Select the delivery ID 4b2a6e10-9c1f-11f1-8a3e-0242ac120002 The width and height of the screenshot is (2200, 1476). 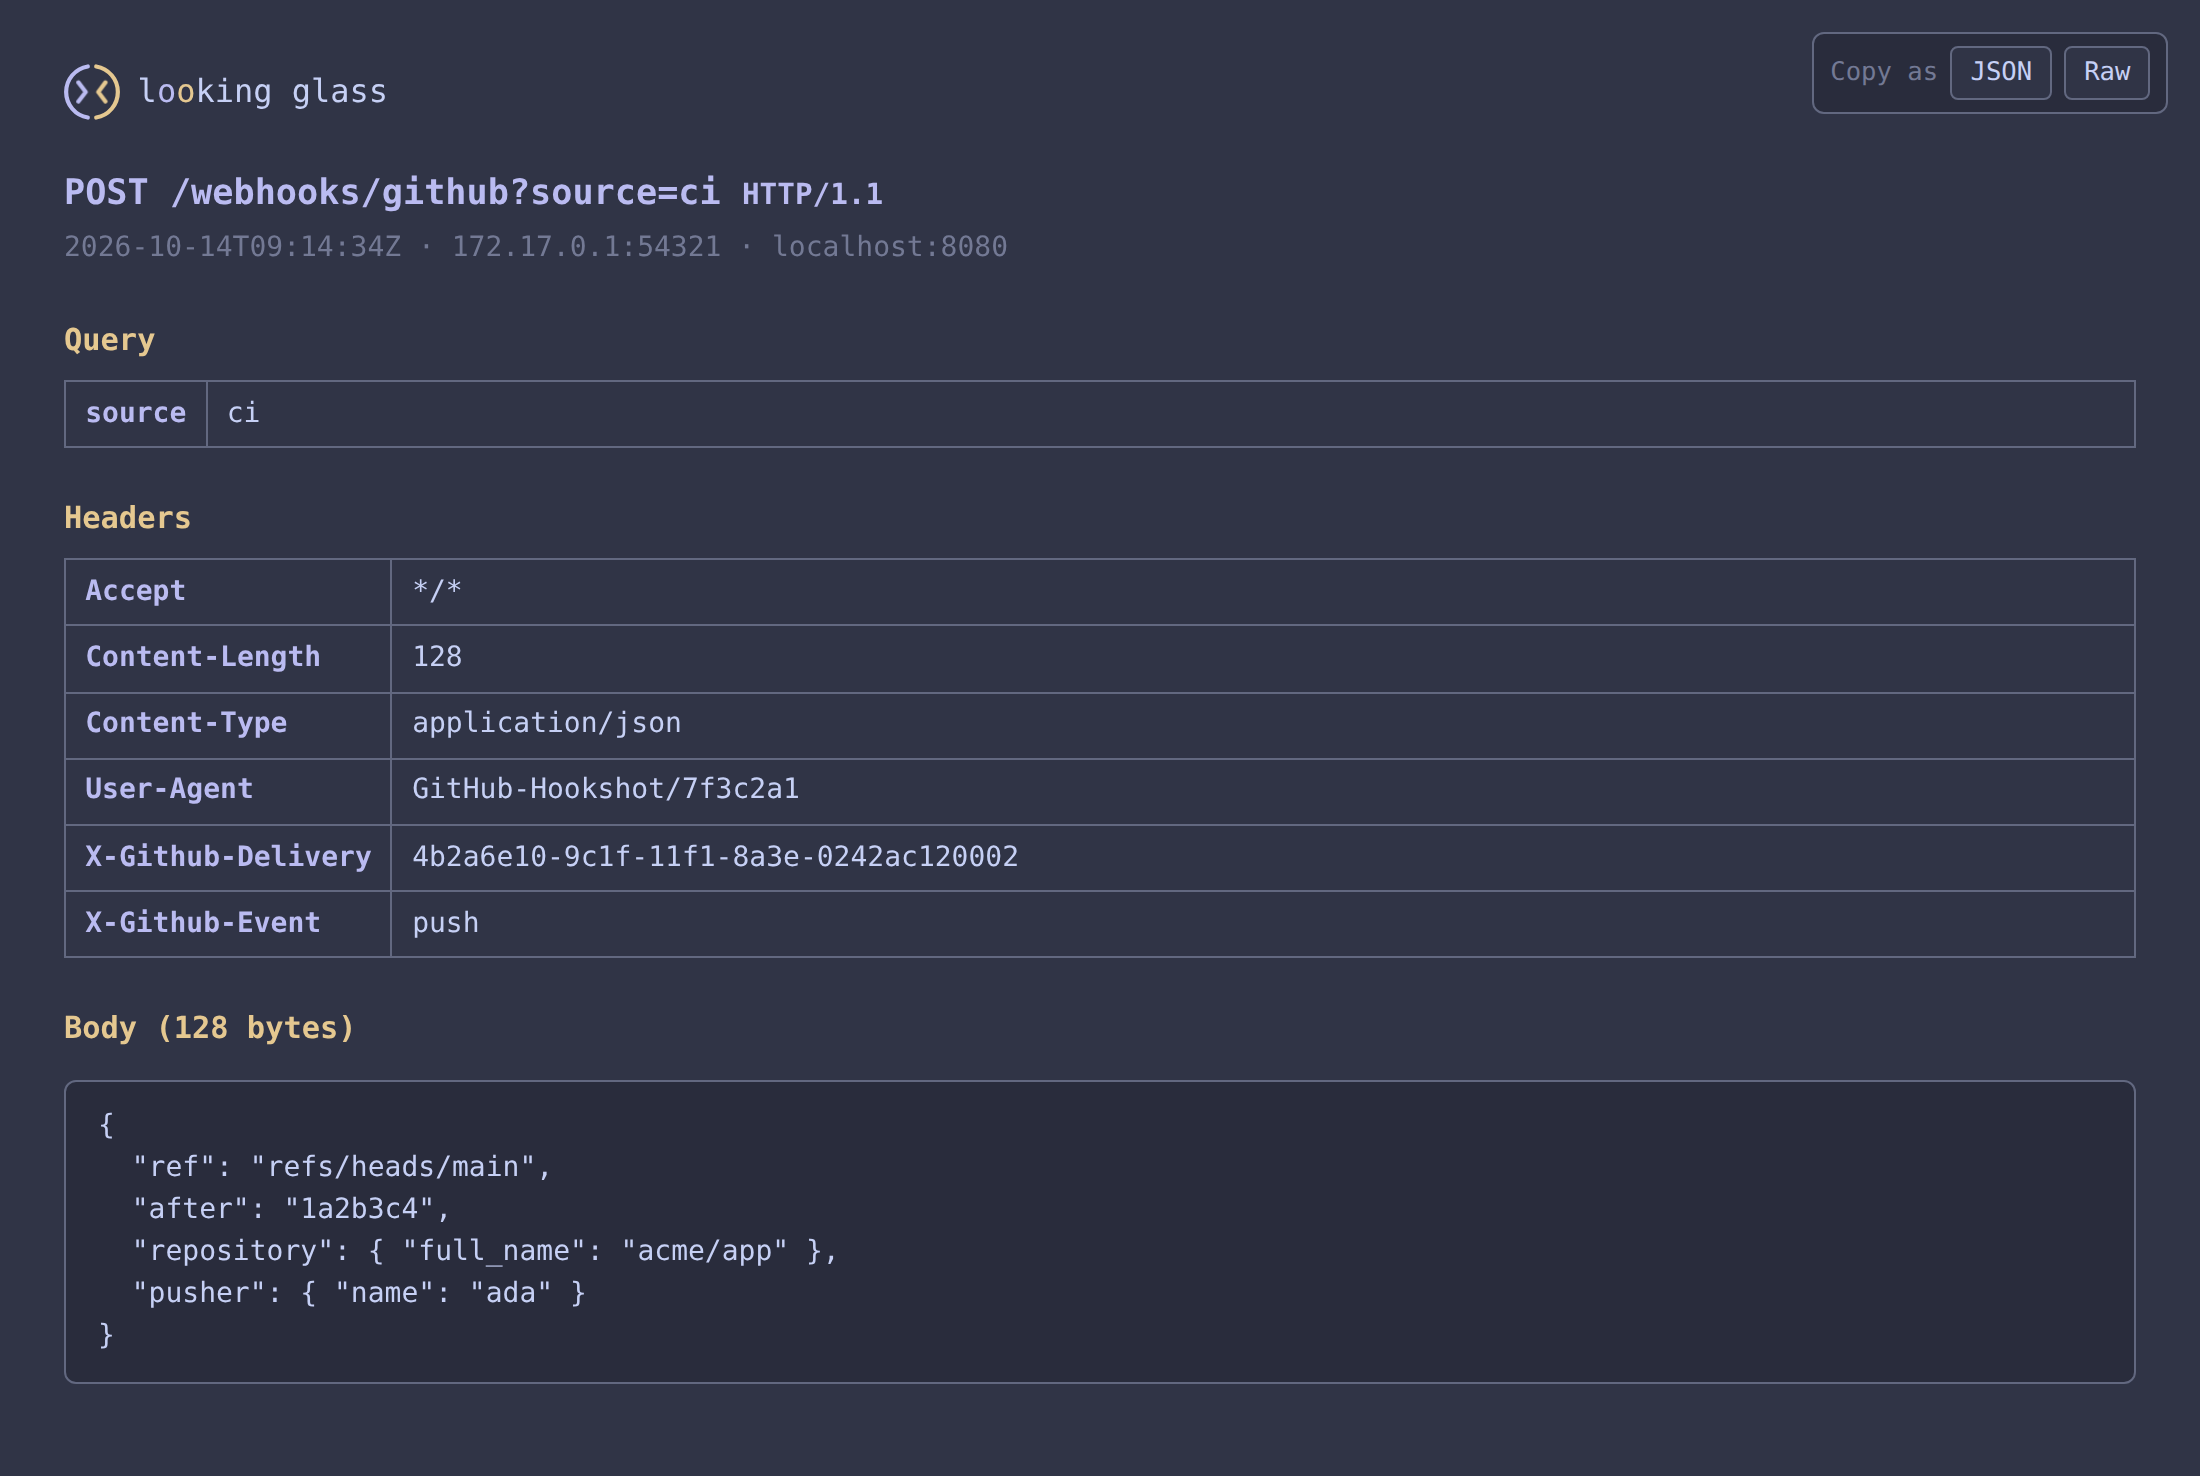[1263, 858]
